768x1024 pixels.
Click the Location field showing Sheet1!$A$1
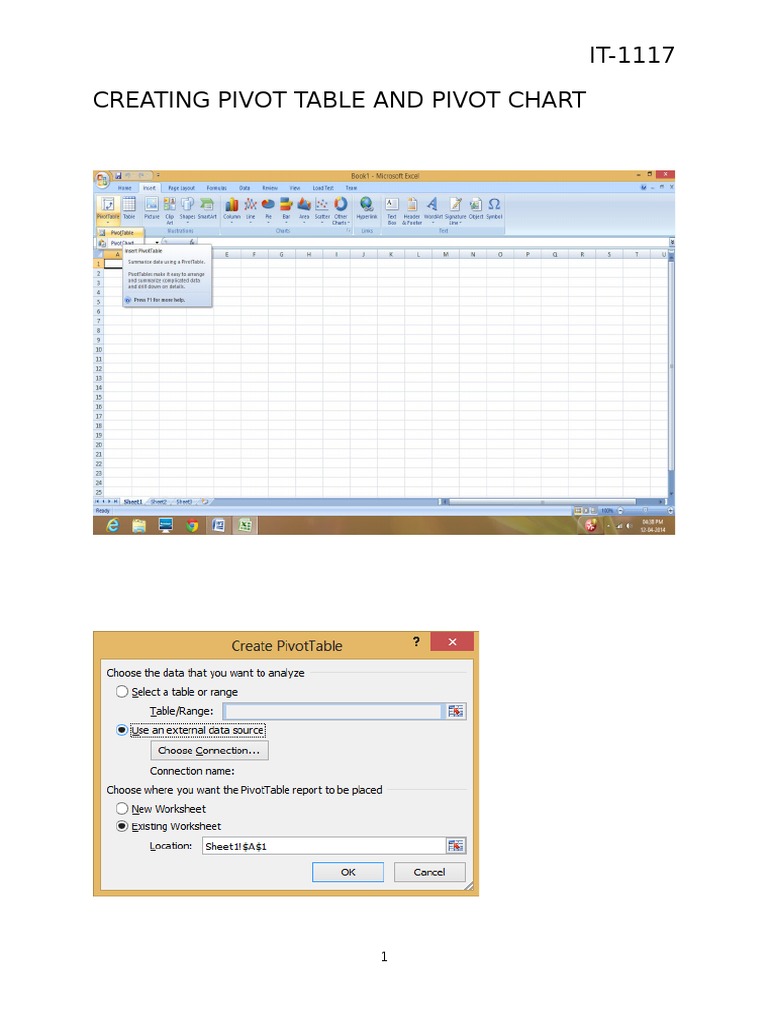pyautogui.click(x=324, y=846)
